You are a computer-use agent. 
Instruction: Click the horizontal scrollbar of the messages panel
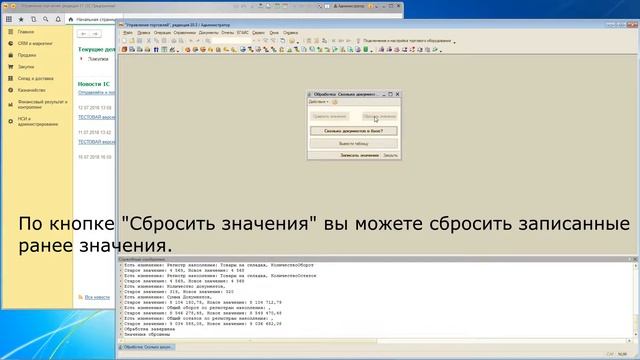(x=376, y=340)
